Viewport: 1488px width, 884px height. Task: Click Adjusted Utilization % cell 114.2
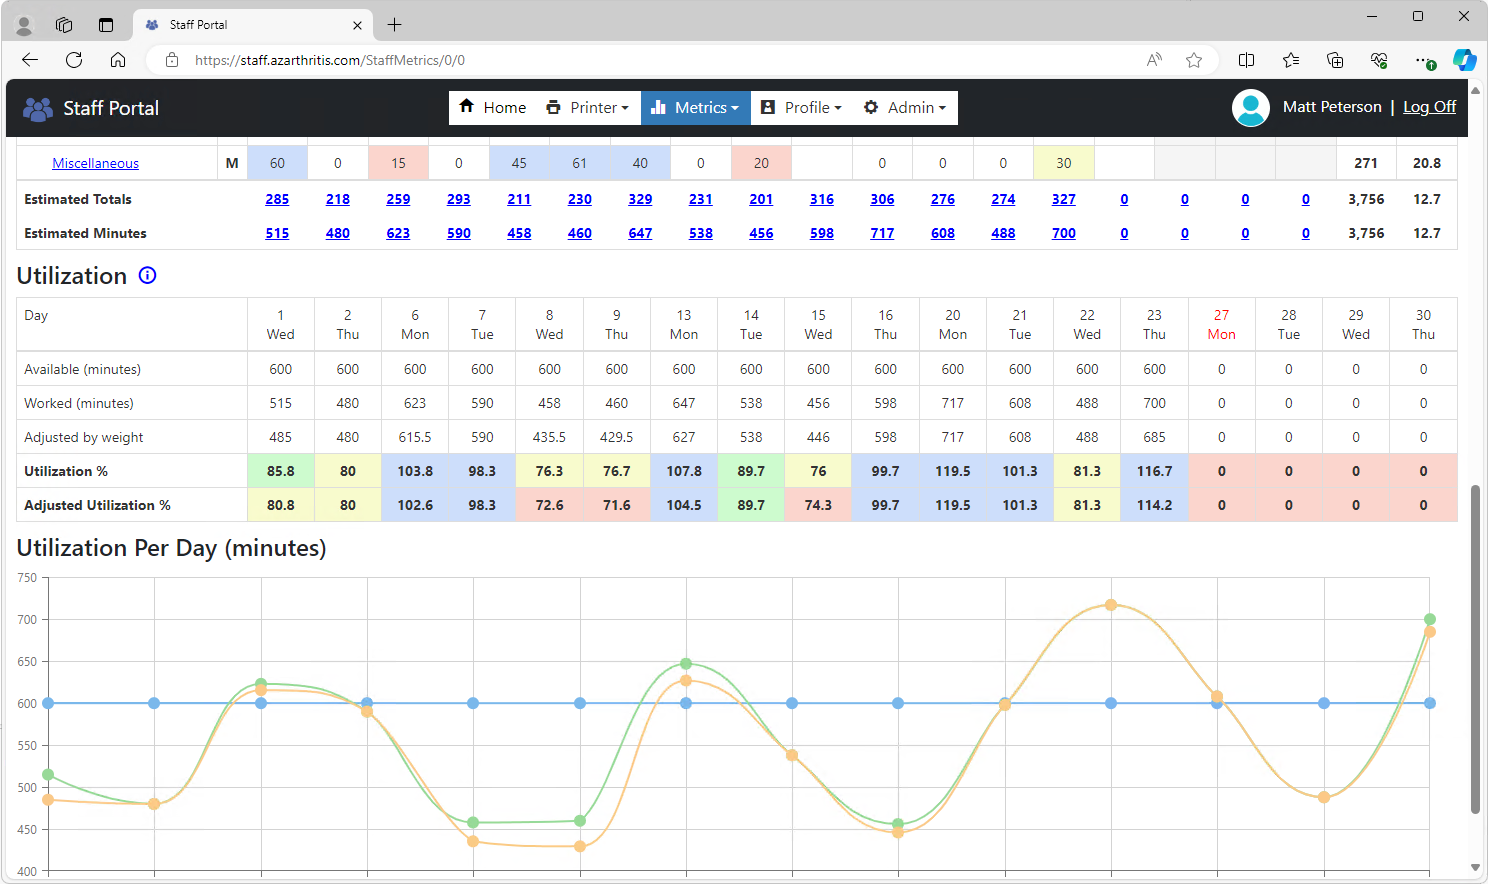pos(1154,505)
